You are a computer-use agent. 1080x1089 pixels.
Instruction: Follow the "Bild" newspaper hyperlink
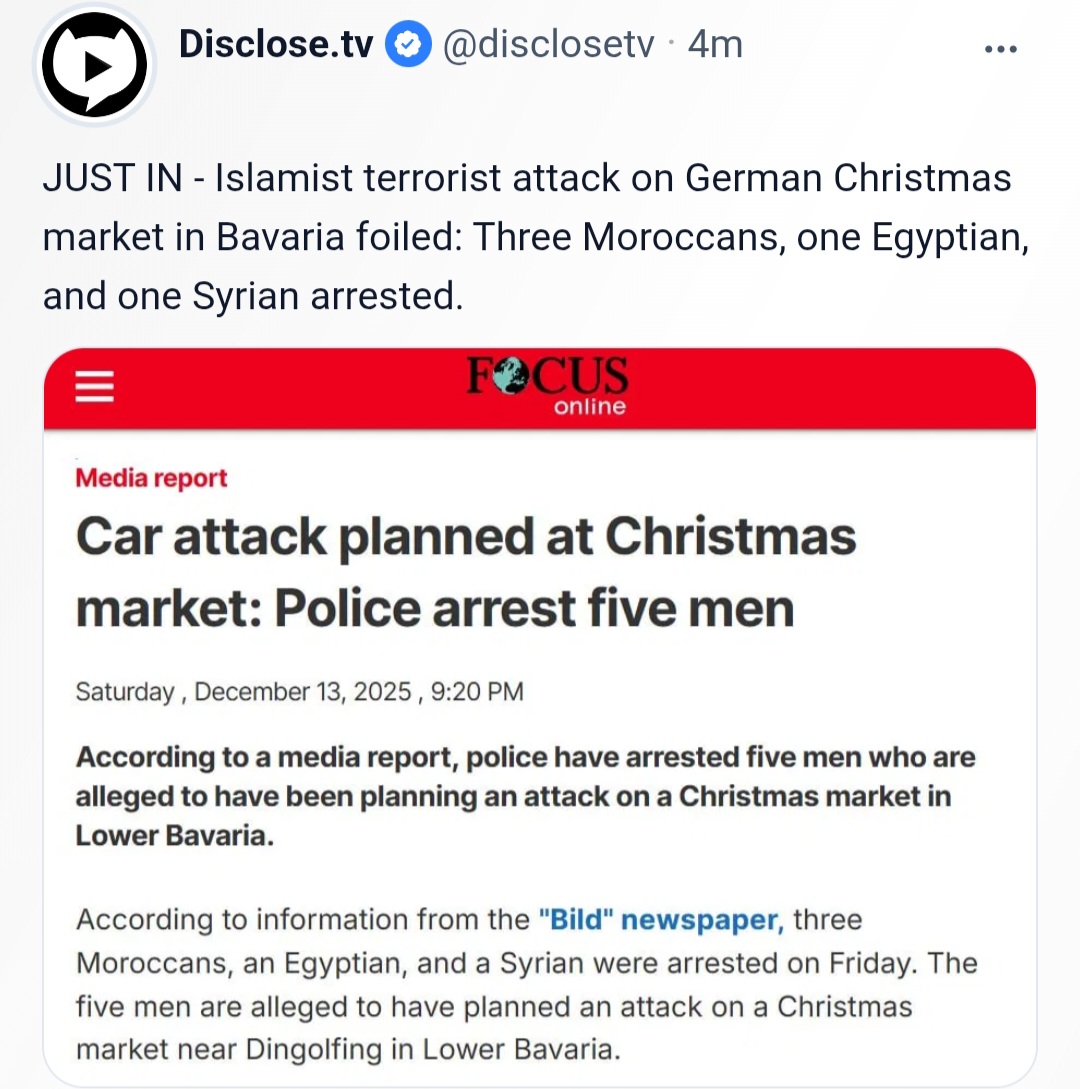click(x=661, y=919)
